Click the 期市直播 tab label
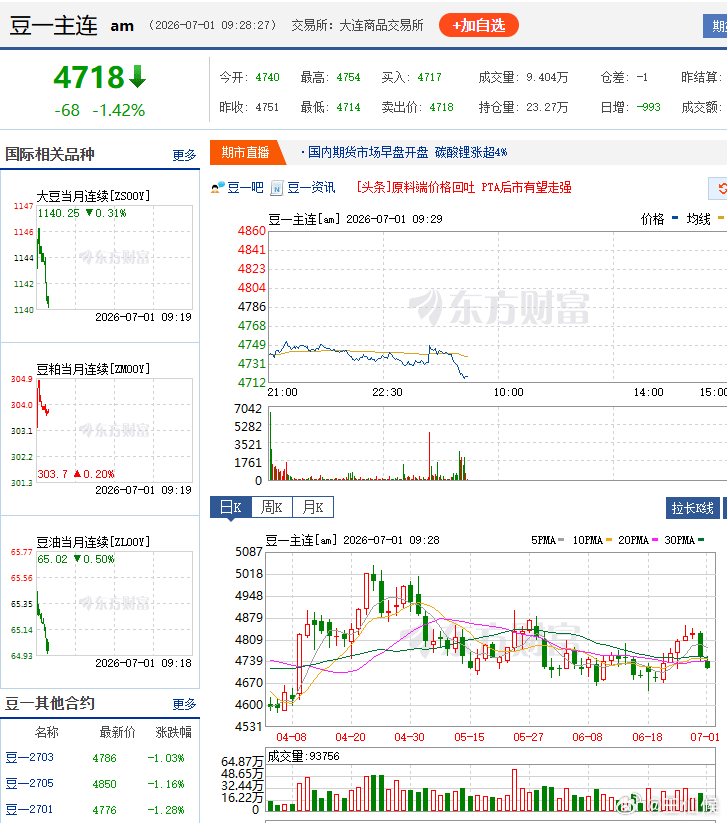Screen dimensions: 727x823 245,153
